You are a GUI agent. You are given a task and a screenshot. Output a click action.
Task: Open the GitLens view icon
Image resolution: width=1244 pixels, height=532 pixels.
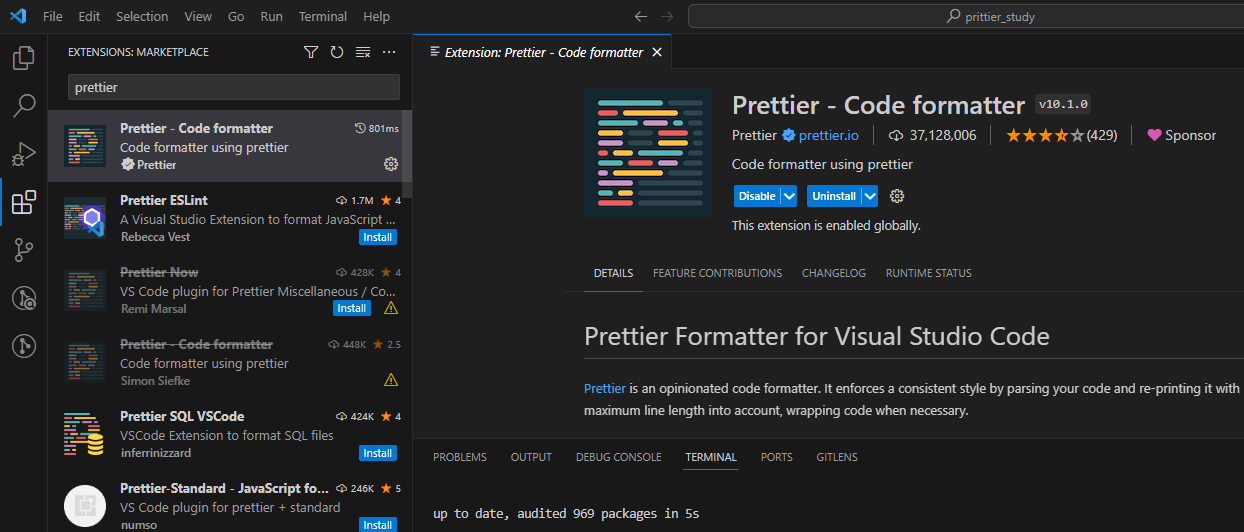[24, 346]
